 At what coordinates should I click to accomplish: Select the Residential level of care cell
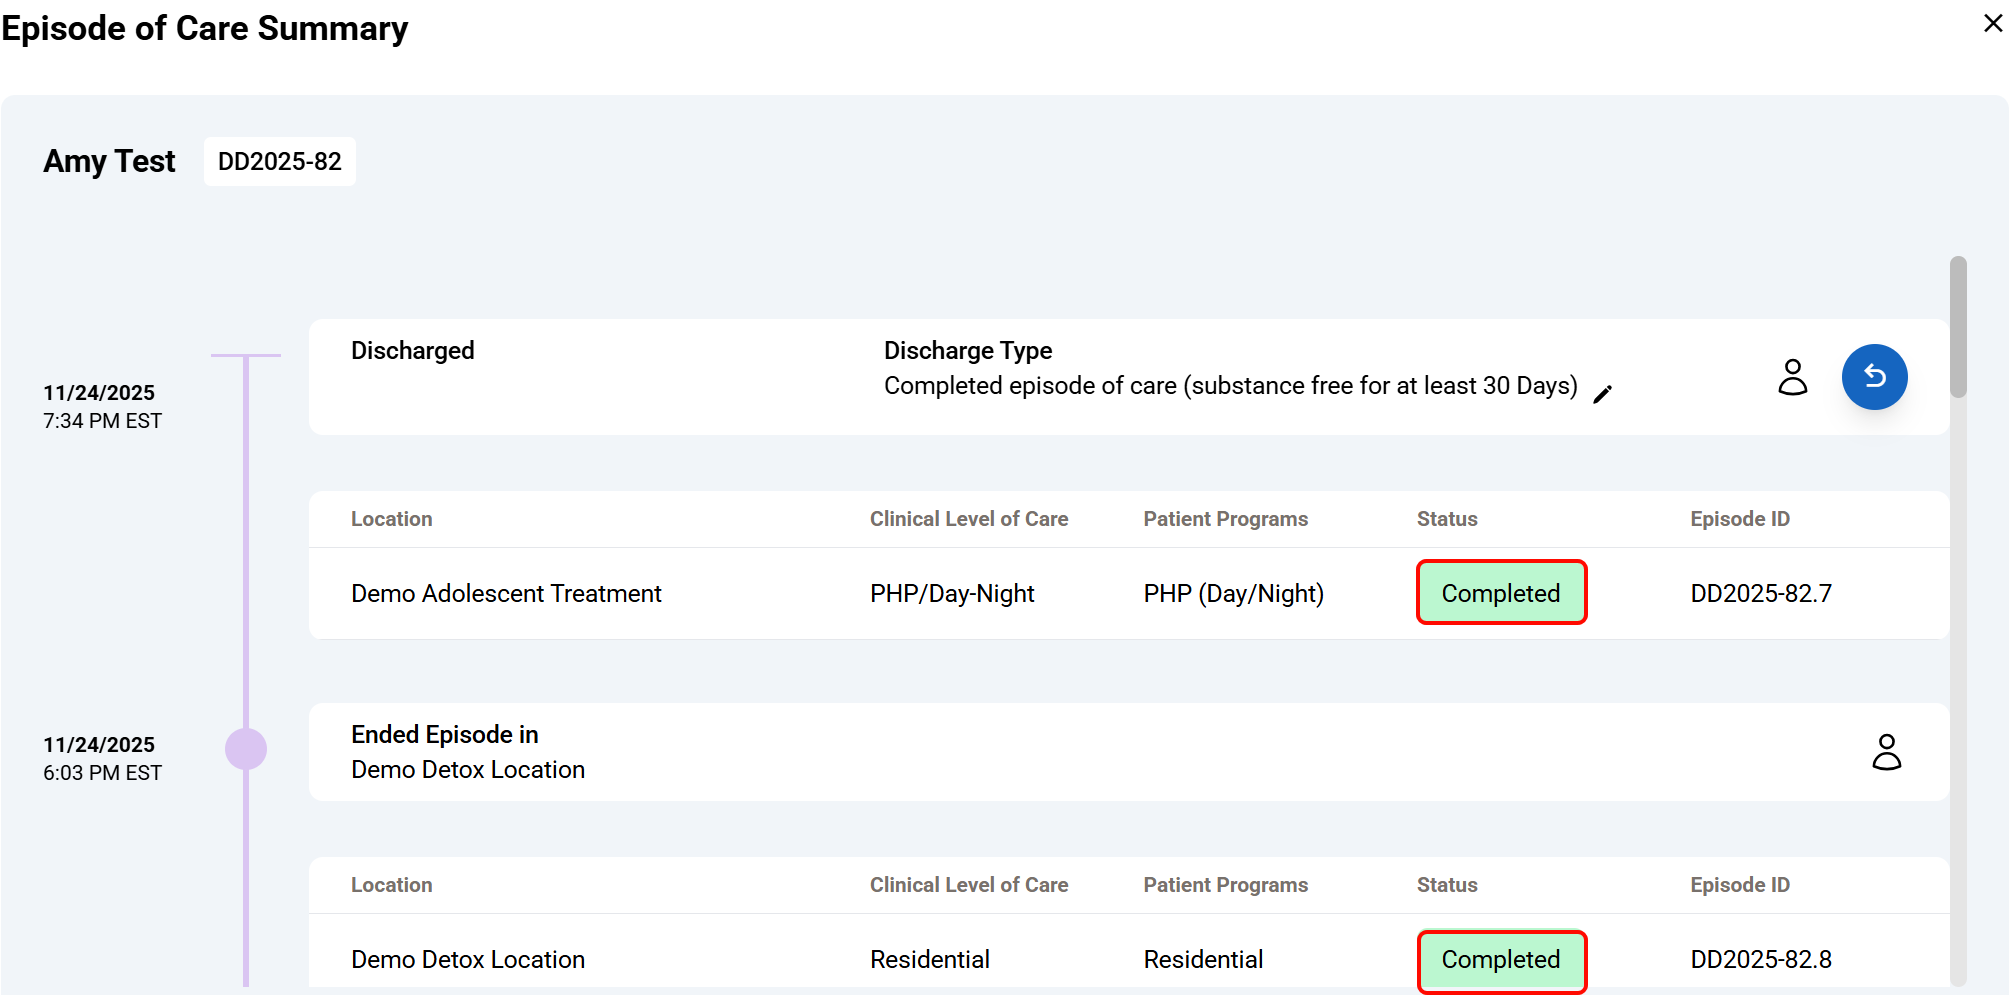tap(929, 960)
